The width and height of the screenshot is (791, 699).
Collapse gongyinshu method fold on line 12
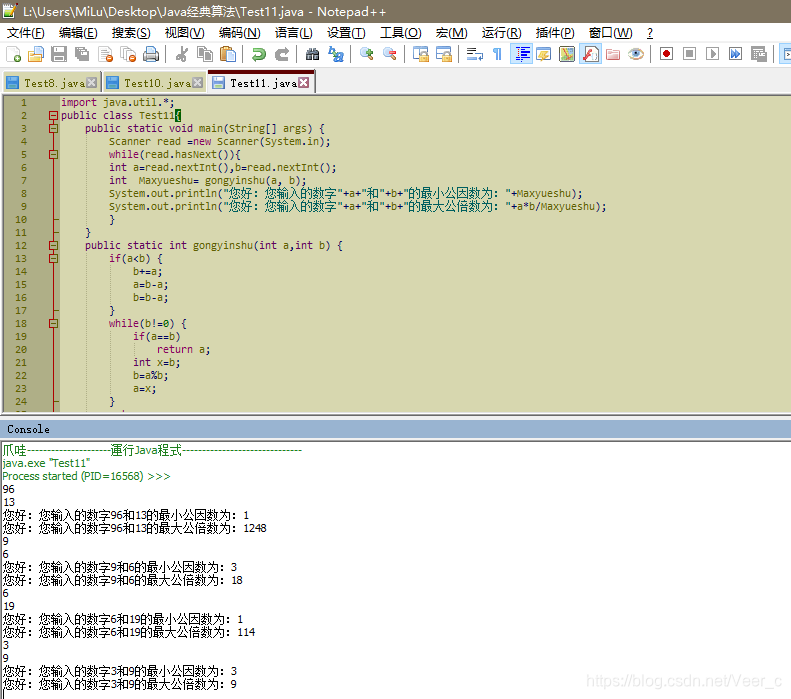click(x=53, y=246)
